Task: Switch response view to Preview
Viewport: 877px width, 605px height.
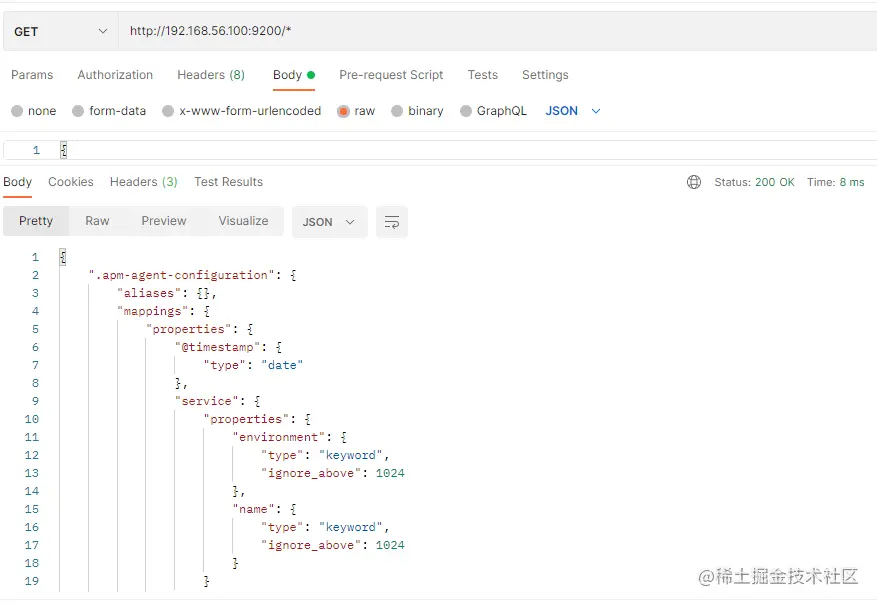Action: [163, 221]
